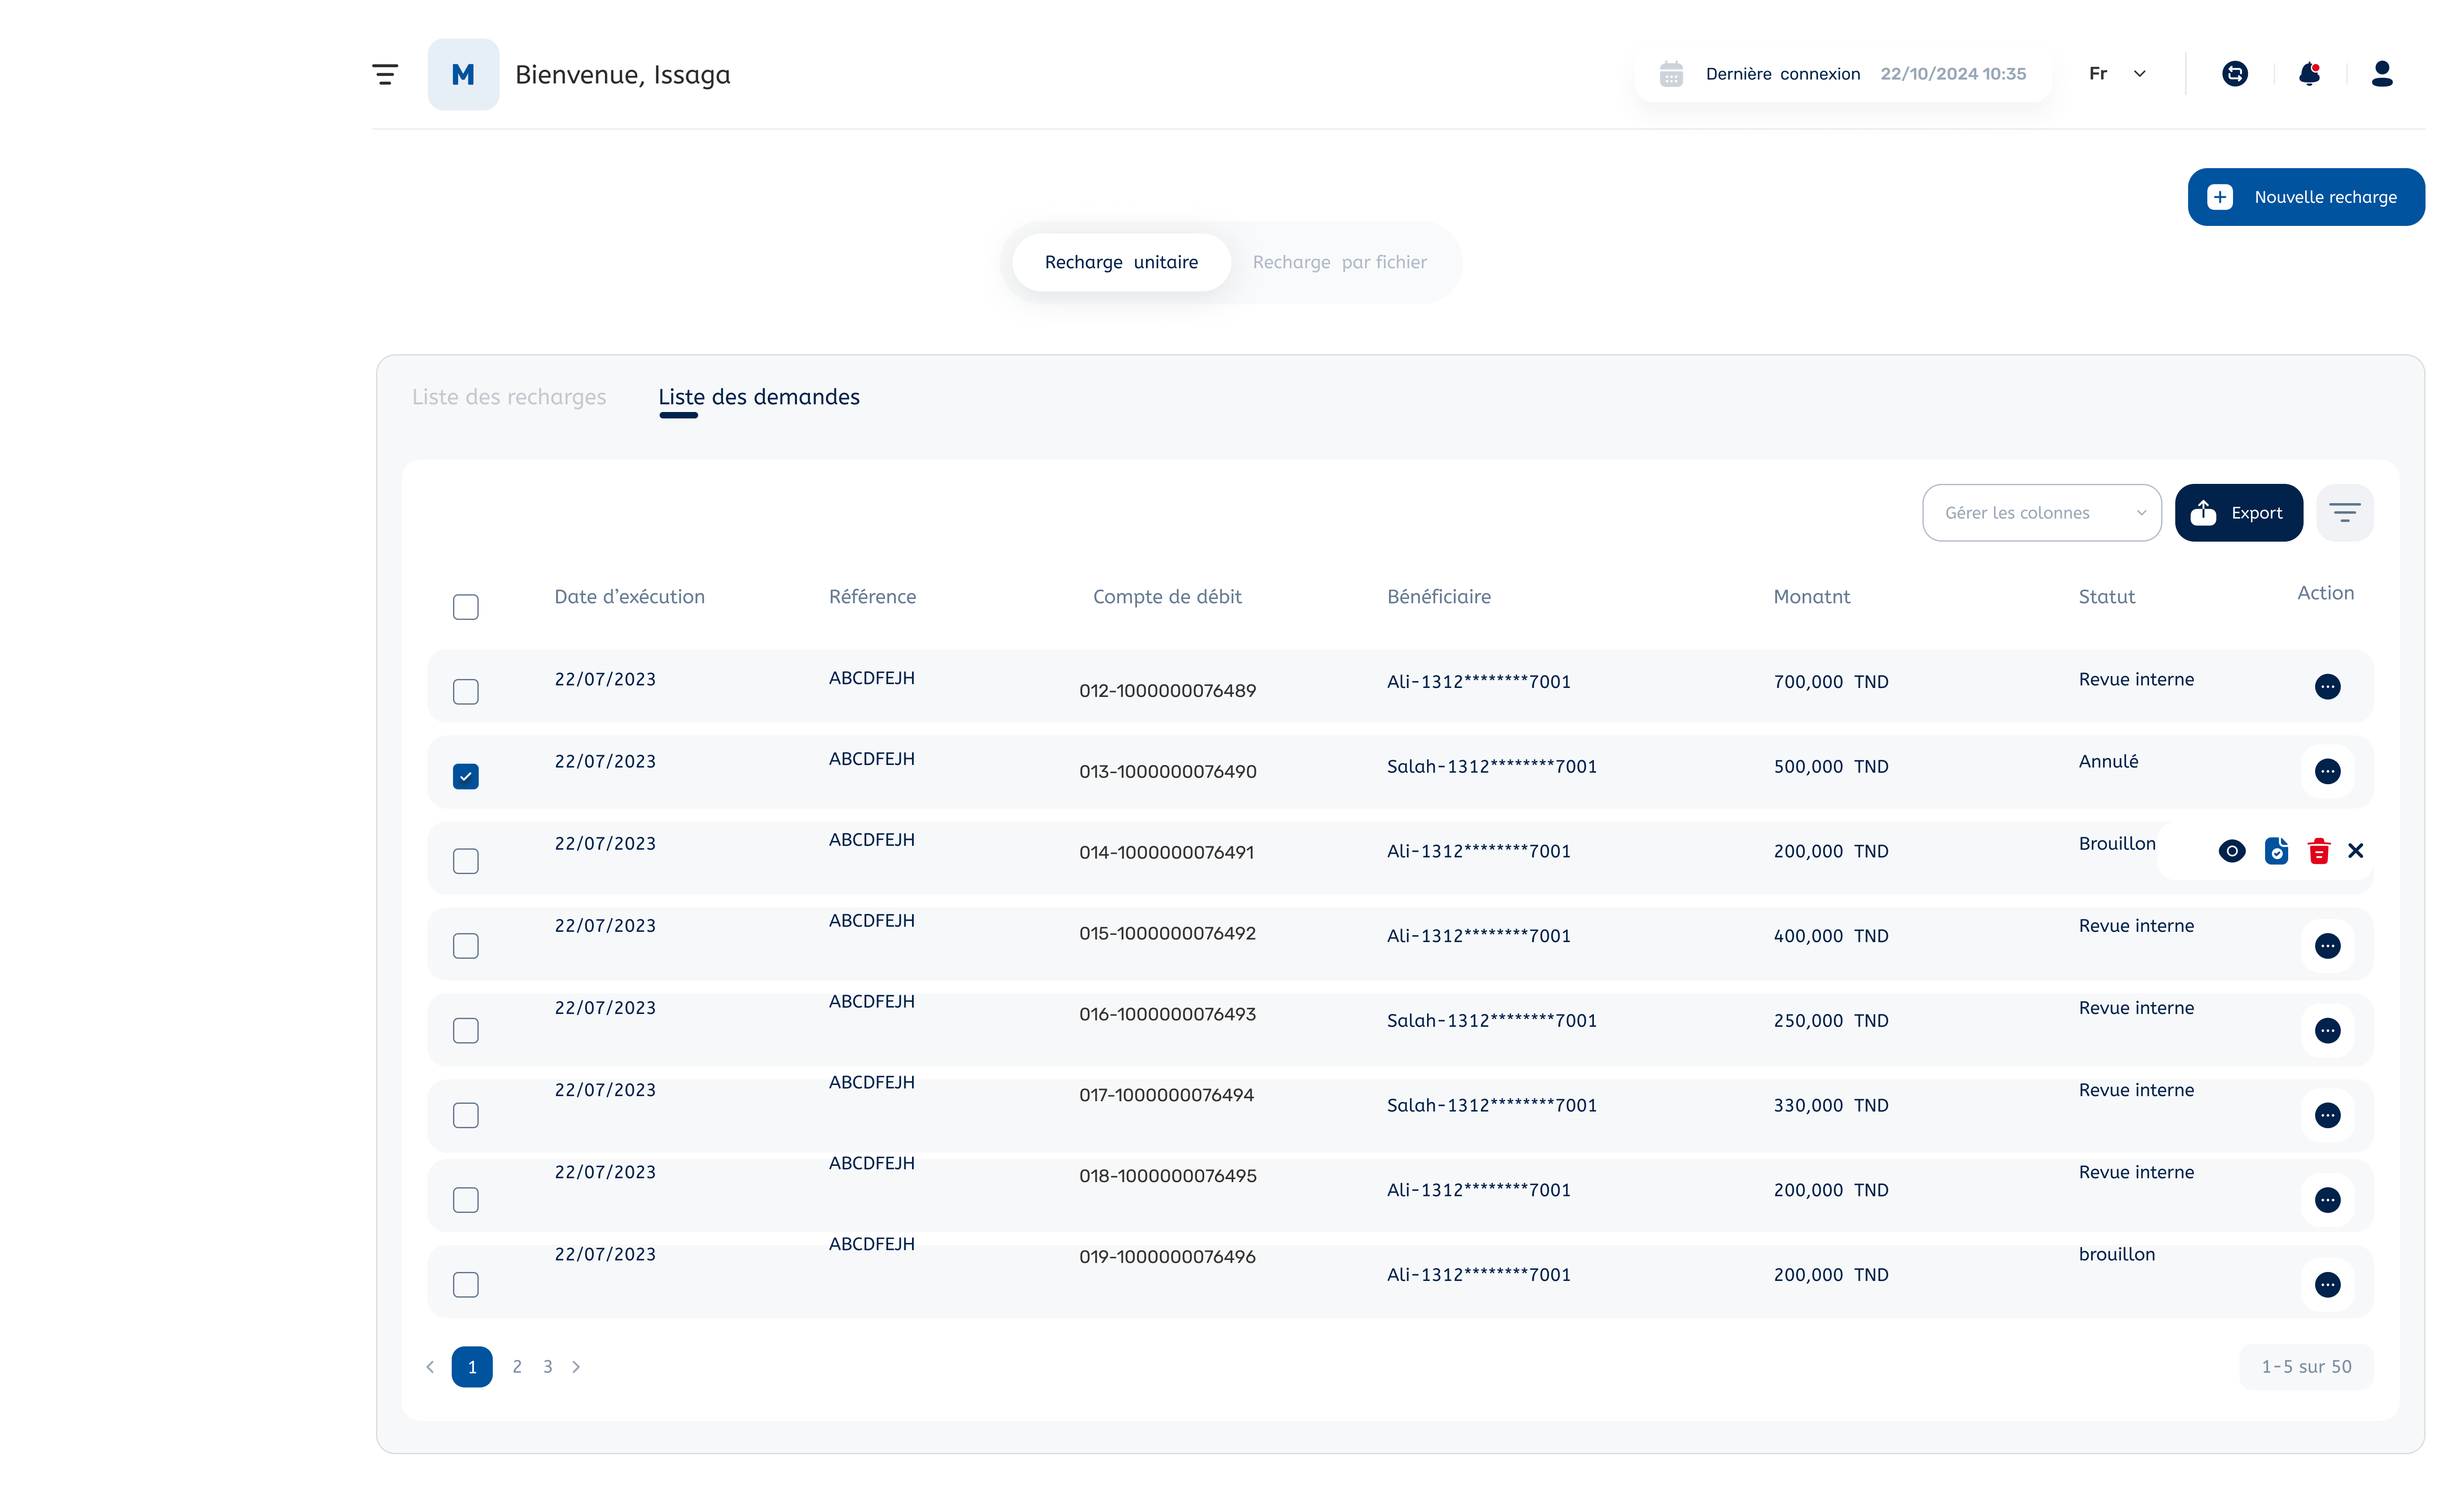Go to the previous page arrow

430,1367
